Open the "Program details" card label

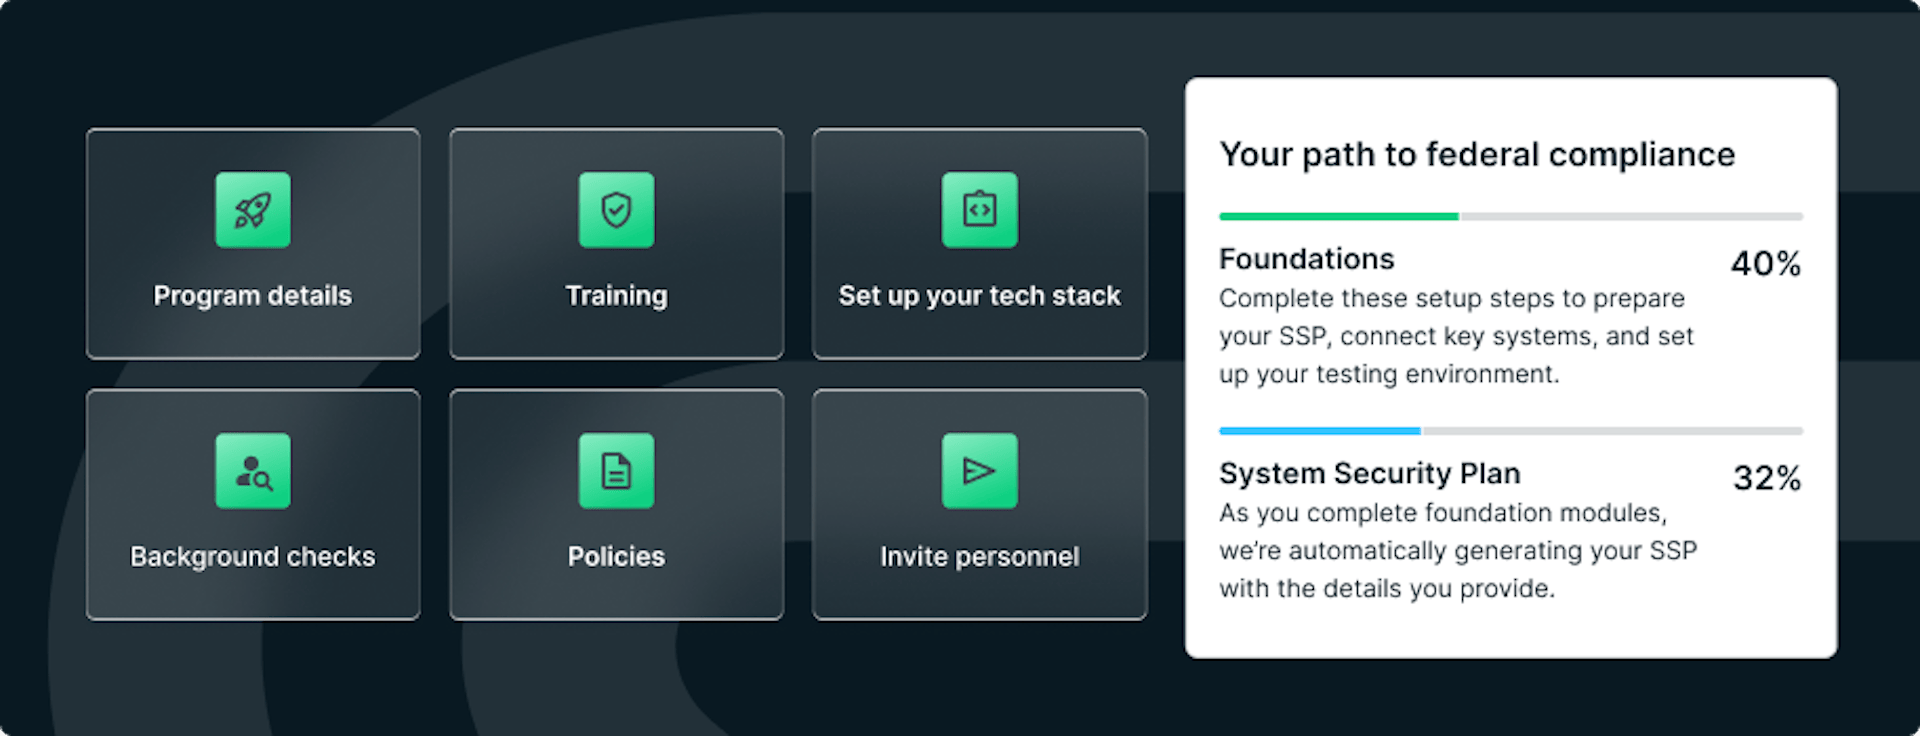pyautogui.click(x=253, y=296)
